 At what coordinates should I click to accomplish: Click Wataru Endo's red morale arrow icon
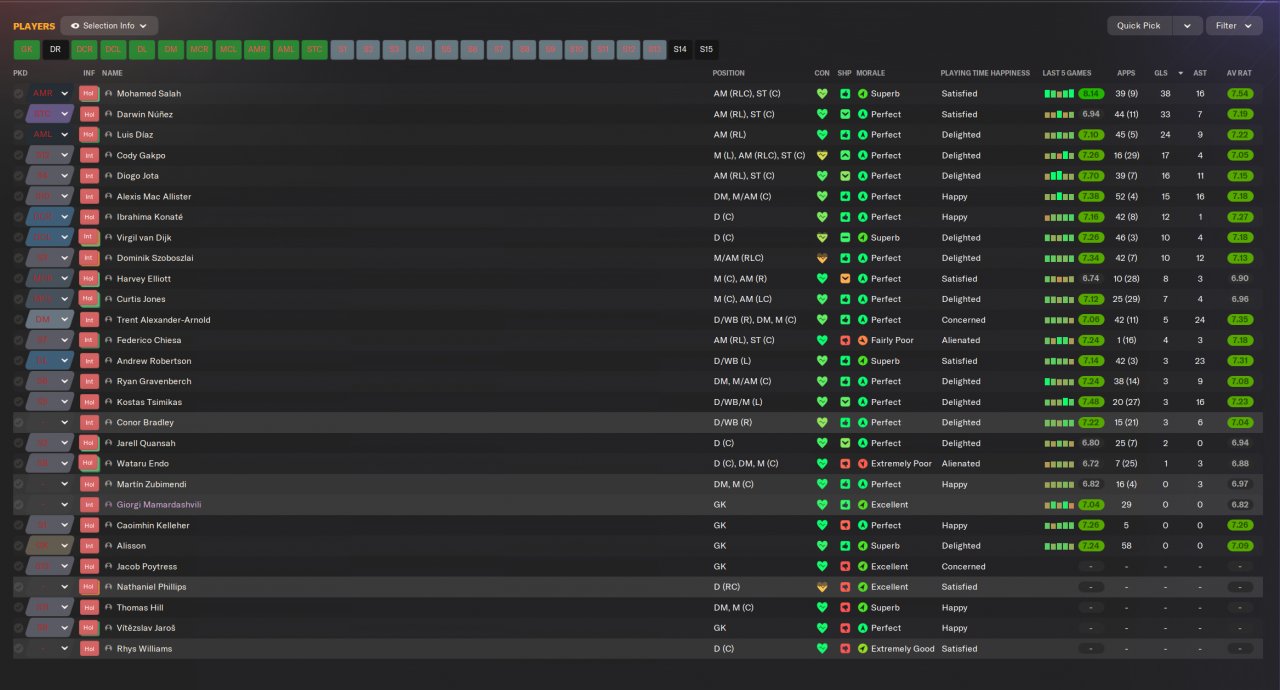(x=863, y=464)
